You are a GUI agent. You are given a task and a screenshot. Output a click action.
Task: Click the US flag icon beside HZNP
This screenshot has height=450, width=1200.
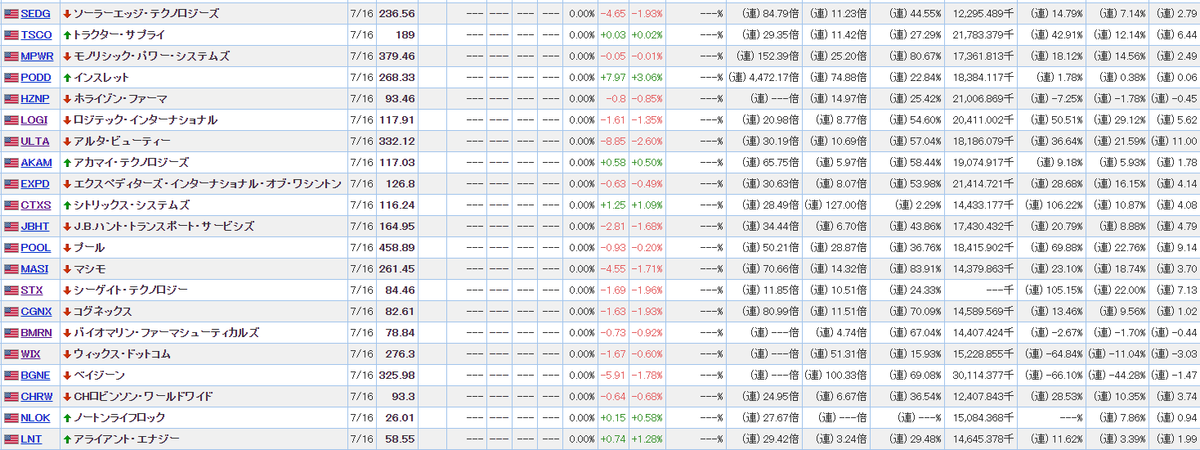(x=11, y=98)
